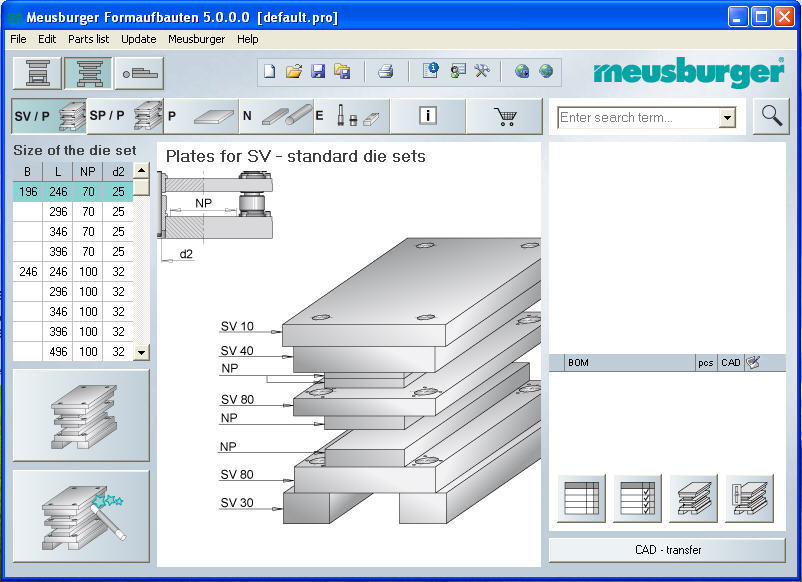This screenshot has height=582, width=802.
Task: Open the Meusburger menu
Action: (x=196, y=39)
